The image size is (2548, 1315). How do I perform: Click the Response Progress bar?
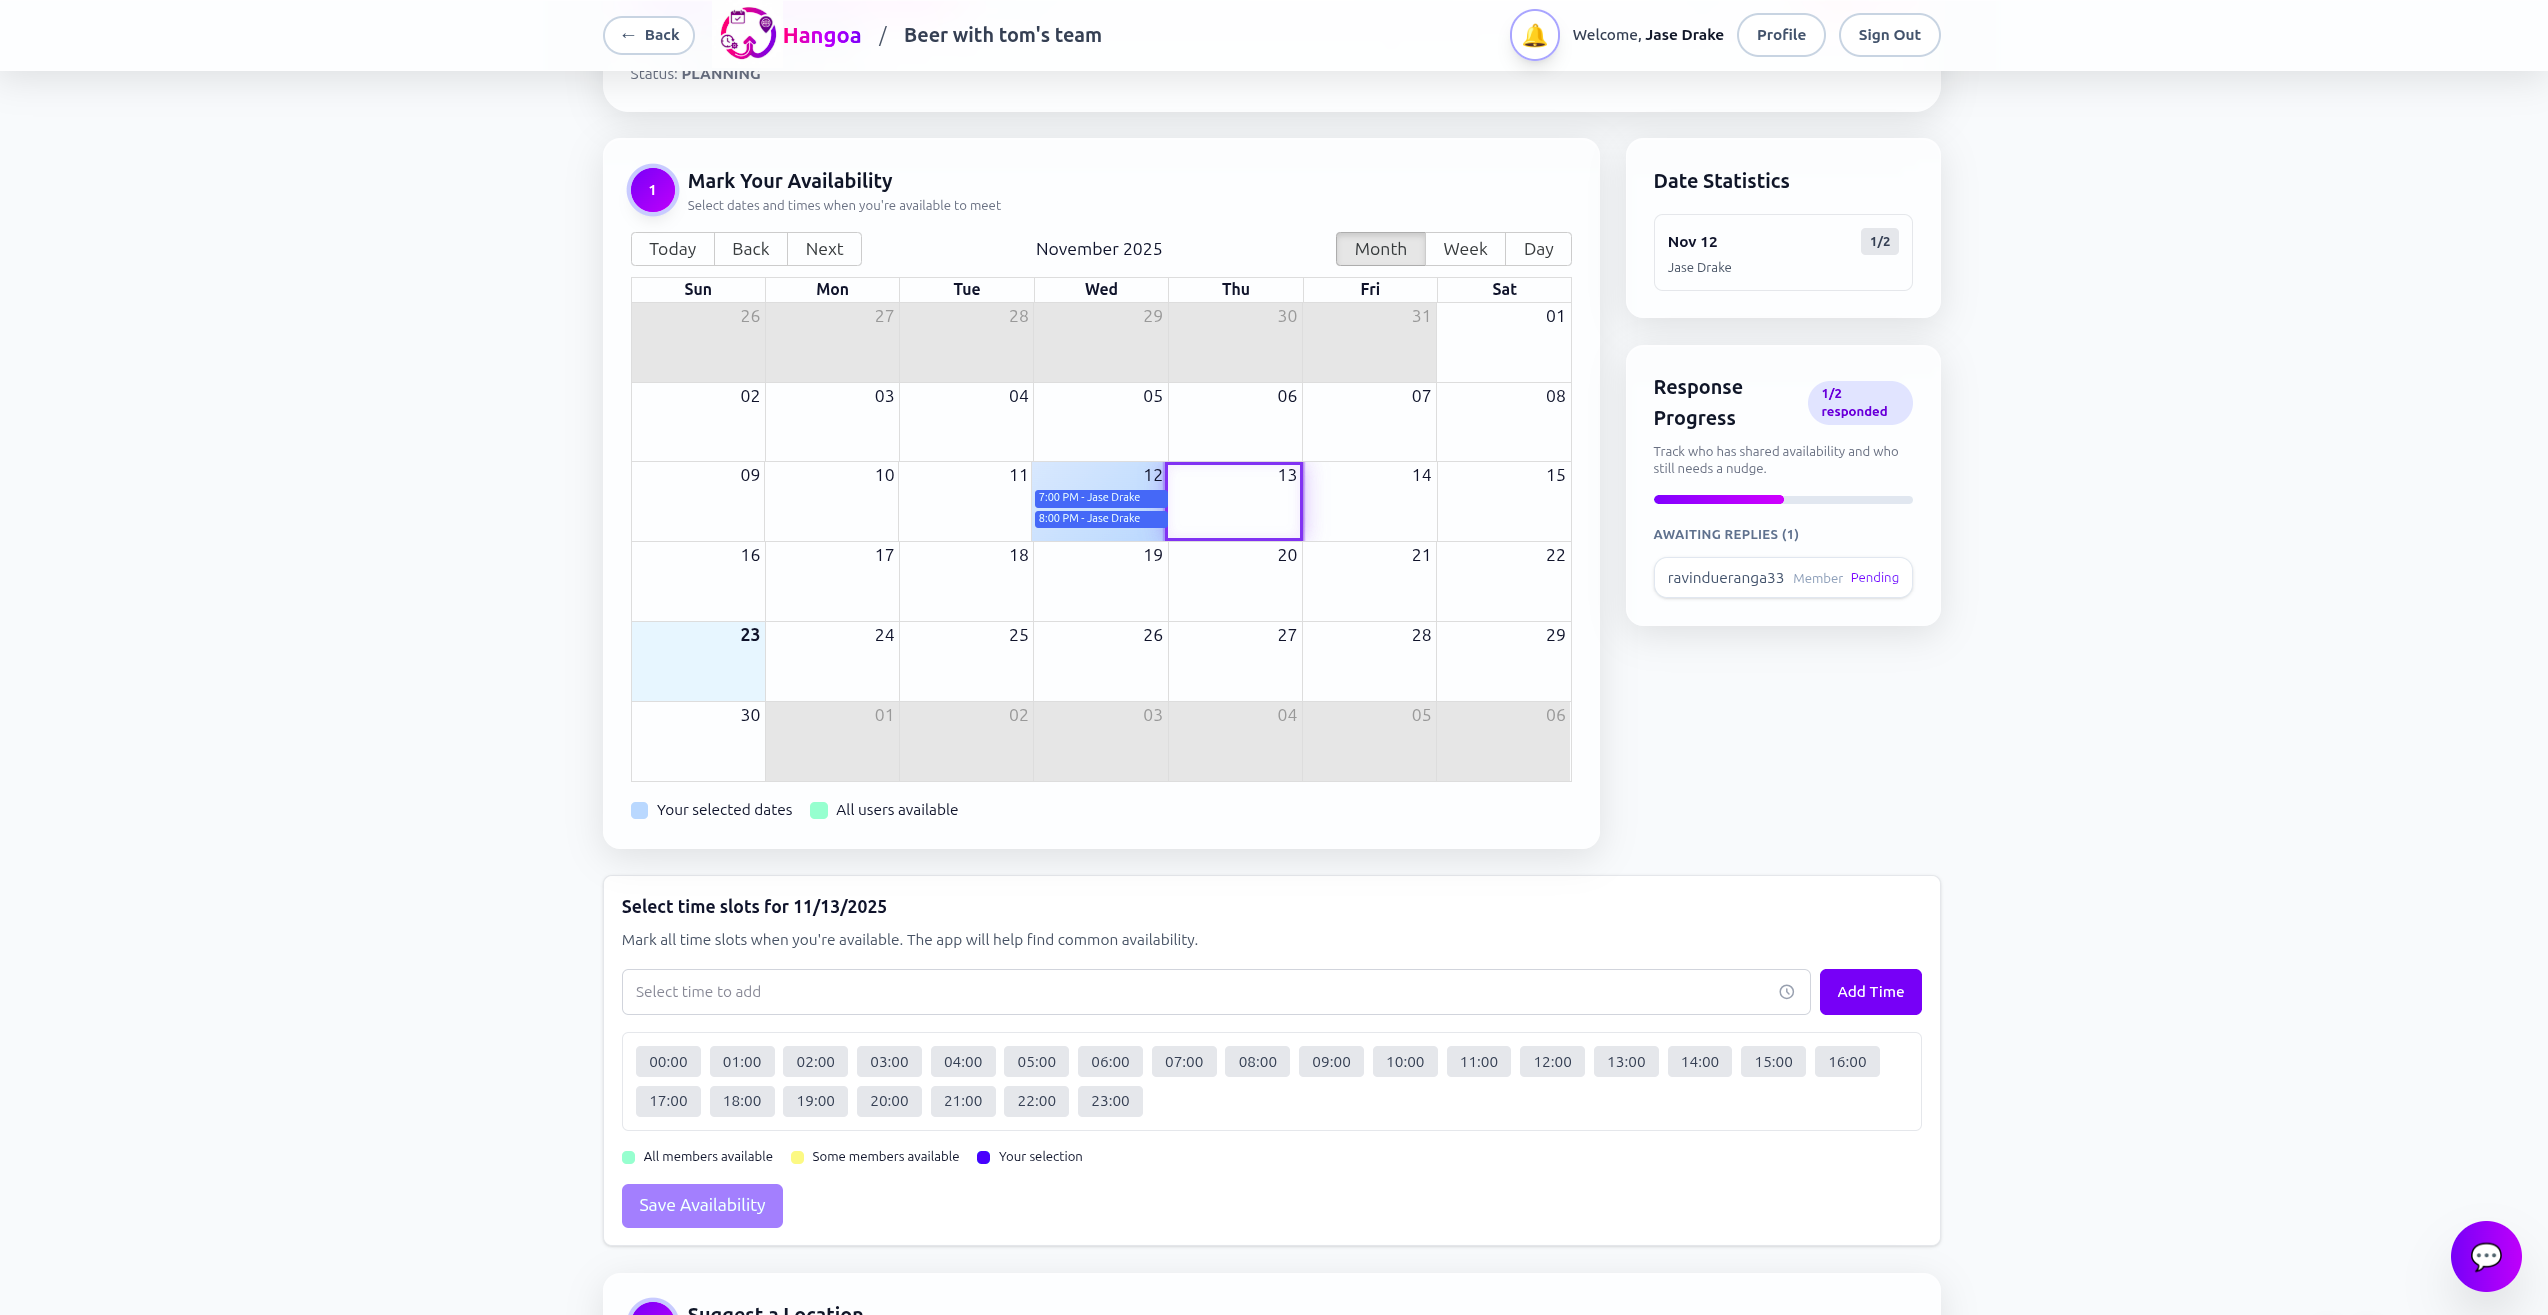(x=1783, y=499)
